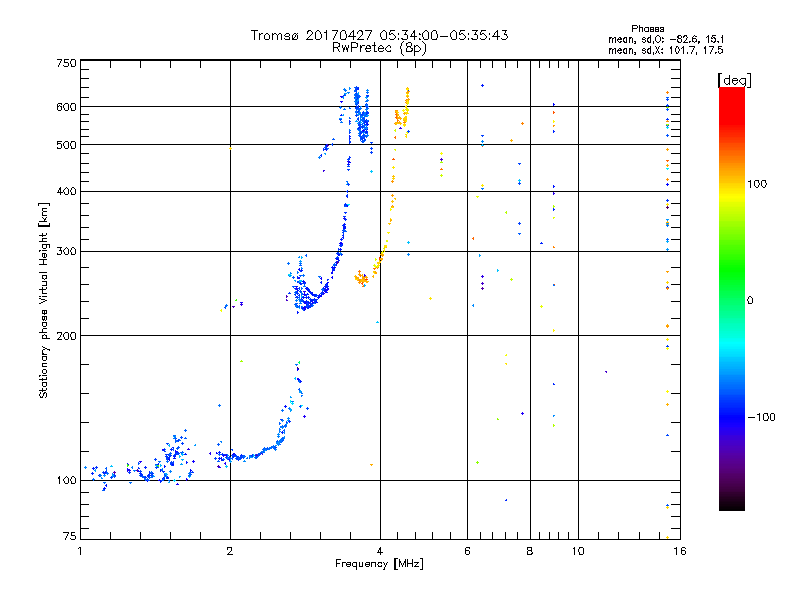The width and height of the screenshot is (800, 600).
Task: Click the orange echo cluster near 260 km
Action: click(361, 279)
